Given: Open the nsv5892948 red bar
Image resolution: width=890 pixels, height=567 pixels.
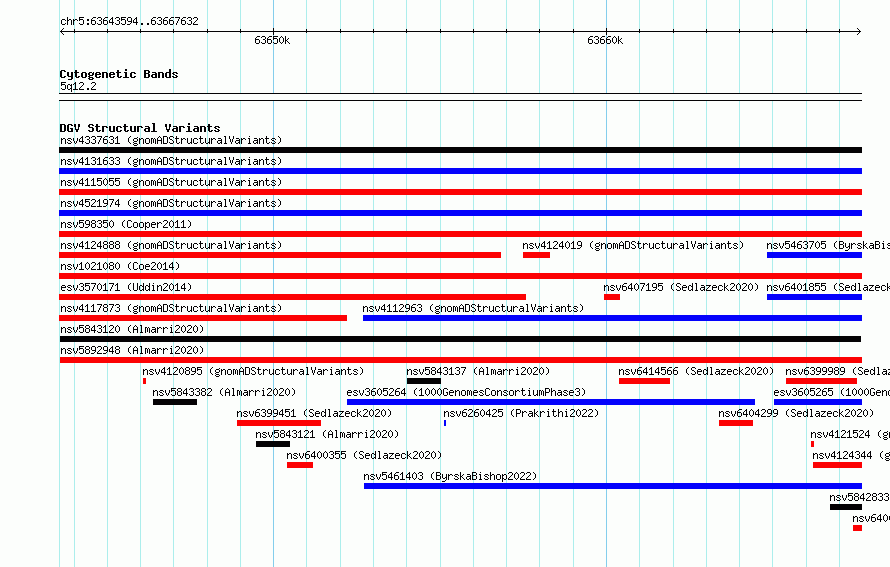Looking at the screenshot, I should [460, 360].
